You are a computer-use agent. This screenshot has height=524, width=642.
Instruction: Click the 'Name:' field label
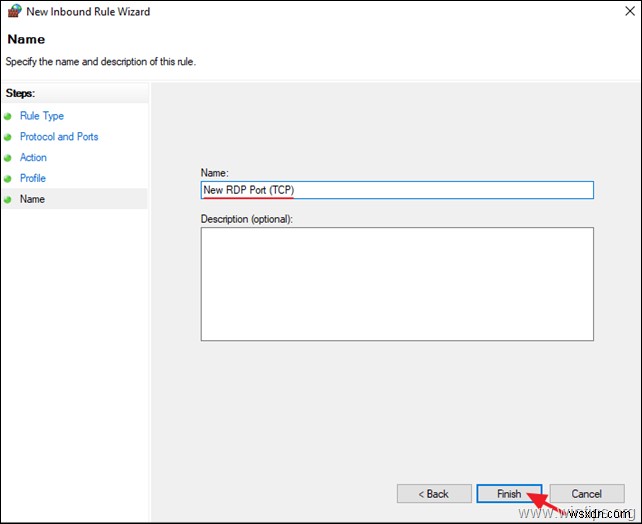point(215,173)
